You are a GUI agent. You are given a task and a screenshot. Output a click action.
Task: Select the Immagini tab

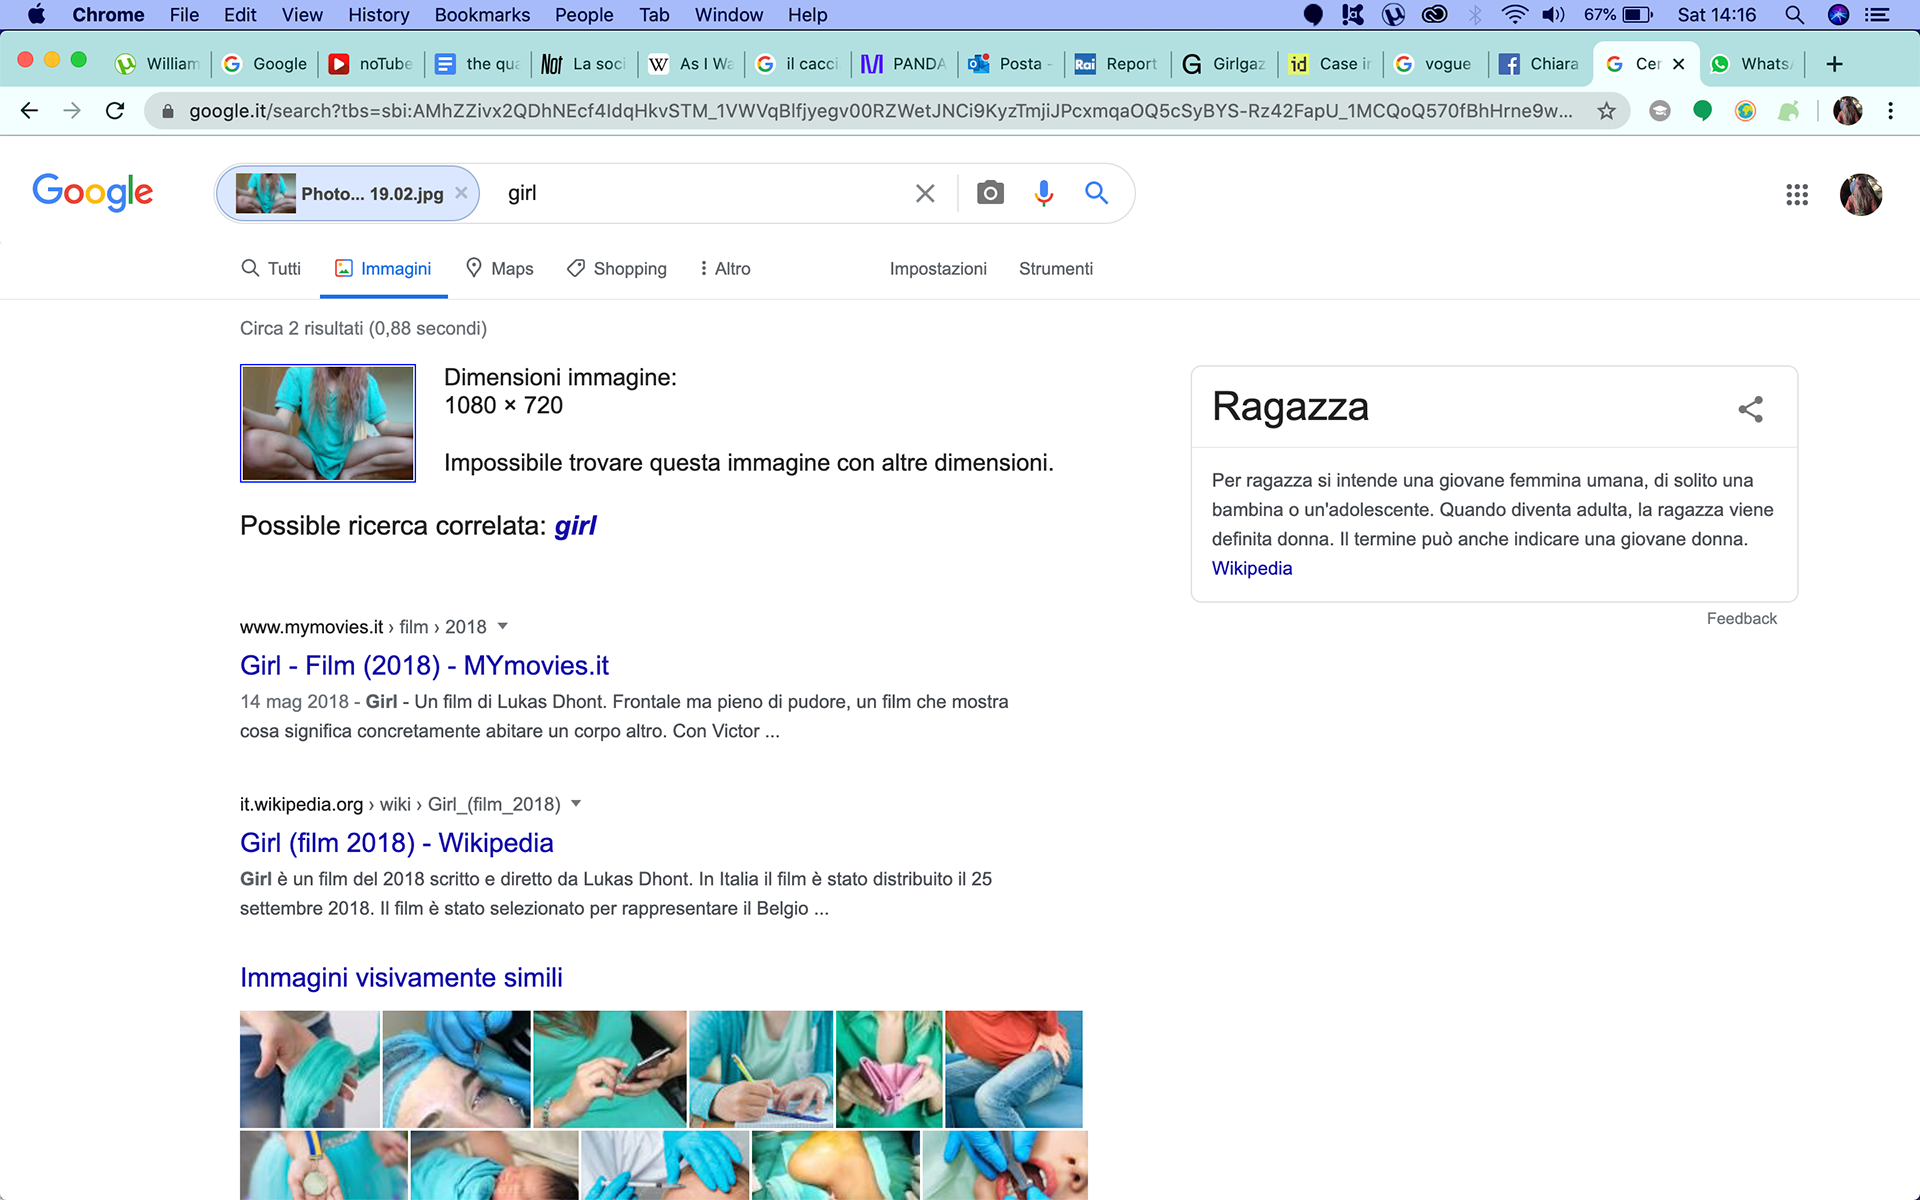(x=383, y=269)
